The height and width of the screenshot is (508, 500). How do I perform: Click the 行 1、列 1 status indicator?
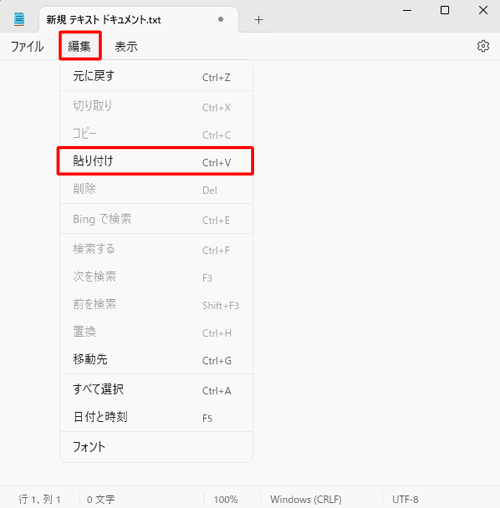tap(39, 499)
